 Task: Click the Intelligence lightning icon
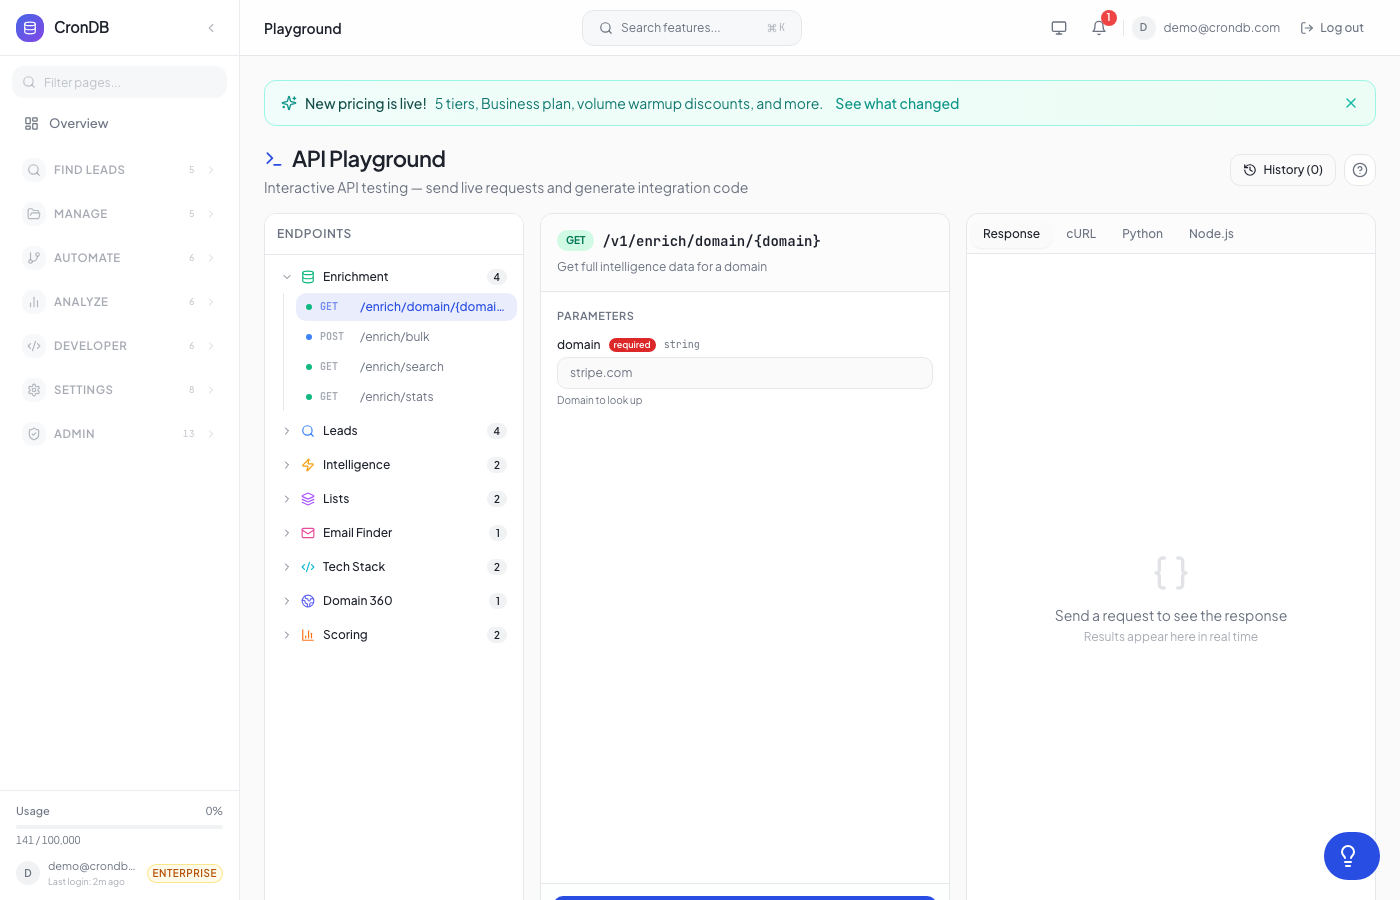coord(308,465)
